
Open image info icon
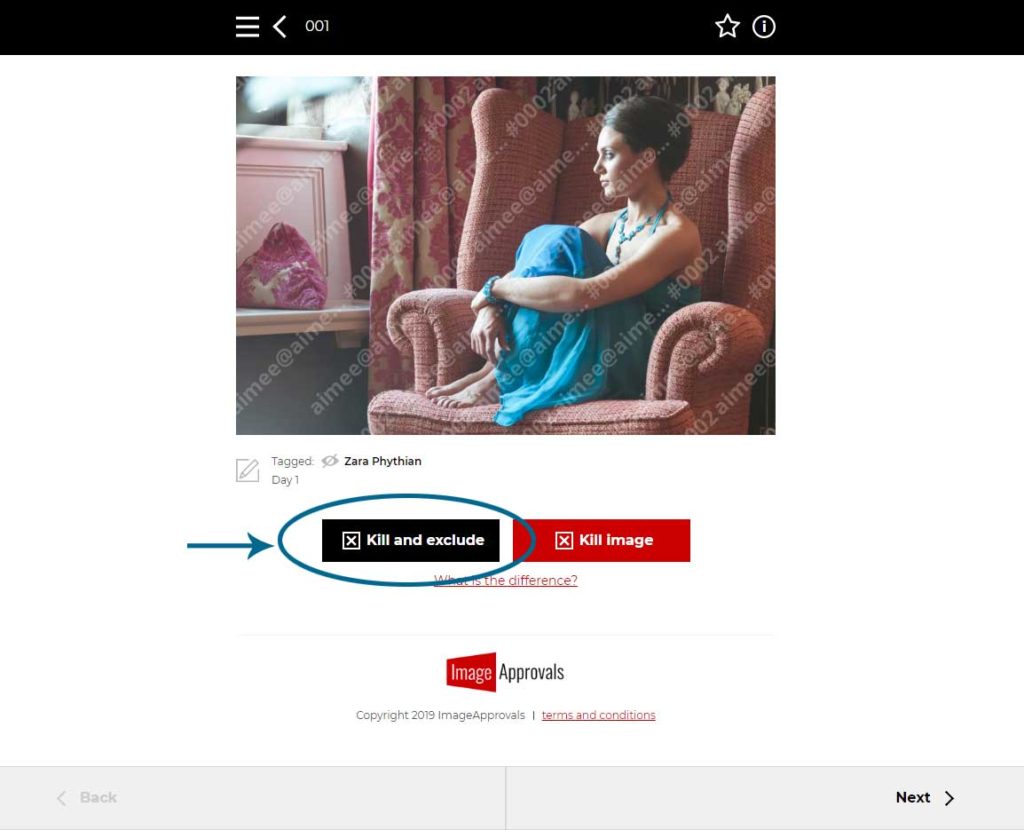[763, 27]
